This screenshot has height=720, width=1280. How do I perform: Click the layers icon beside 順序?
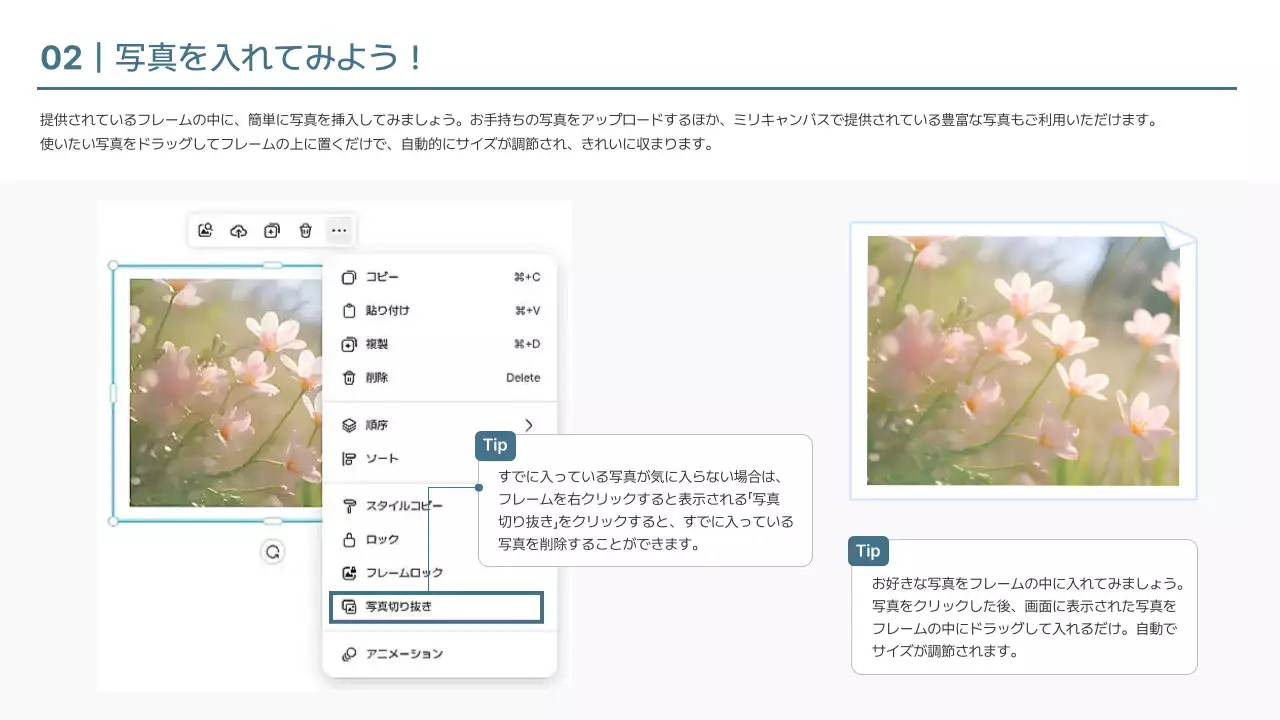tap(348, 424)
